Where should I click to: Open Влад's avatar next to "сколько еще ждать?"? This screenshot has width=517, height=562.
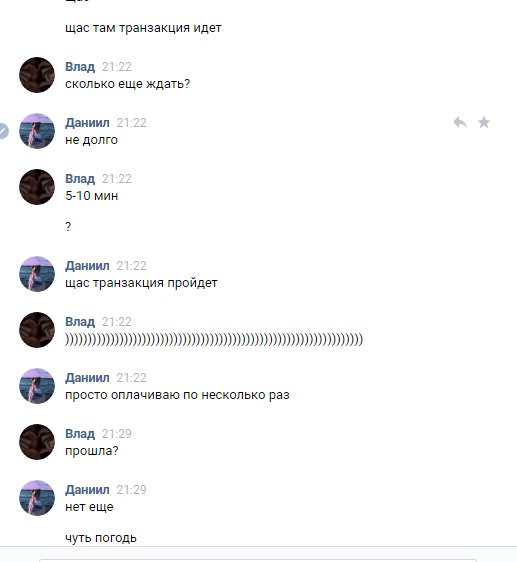click(x=37, y=75)
